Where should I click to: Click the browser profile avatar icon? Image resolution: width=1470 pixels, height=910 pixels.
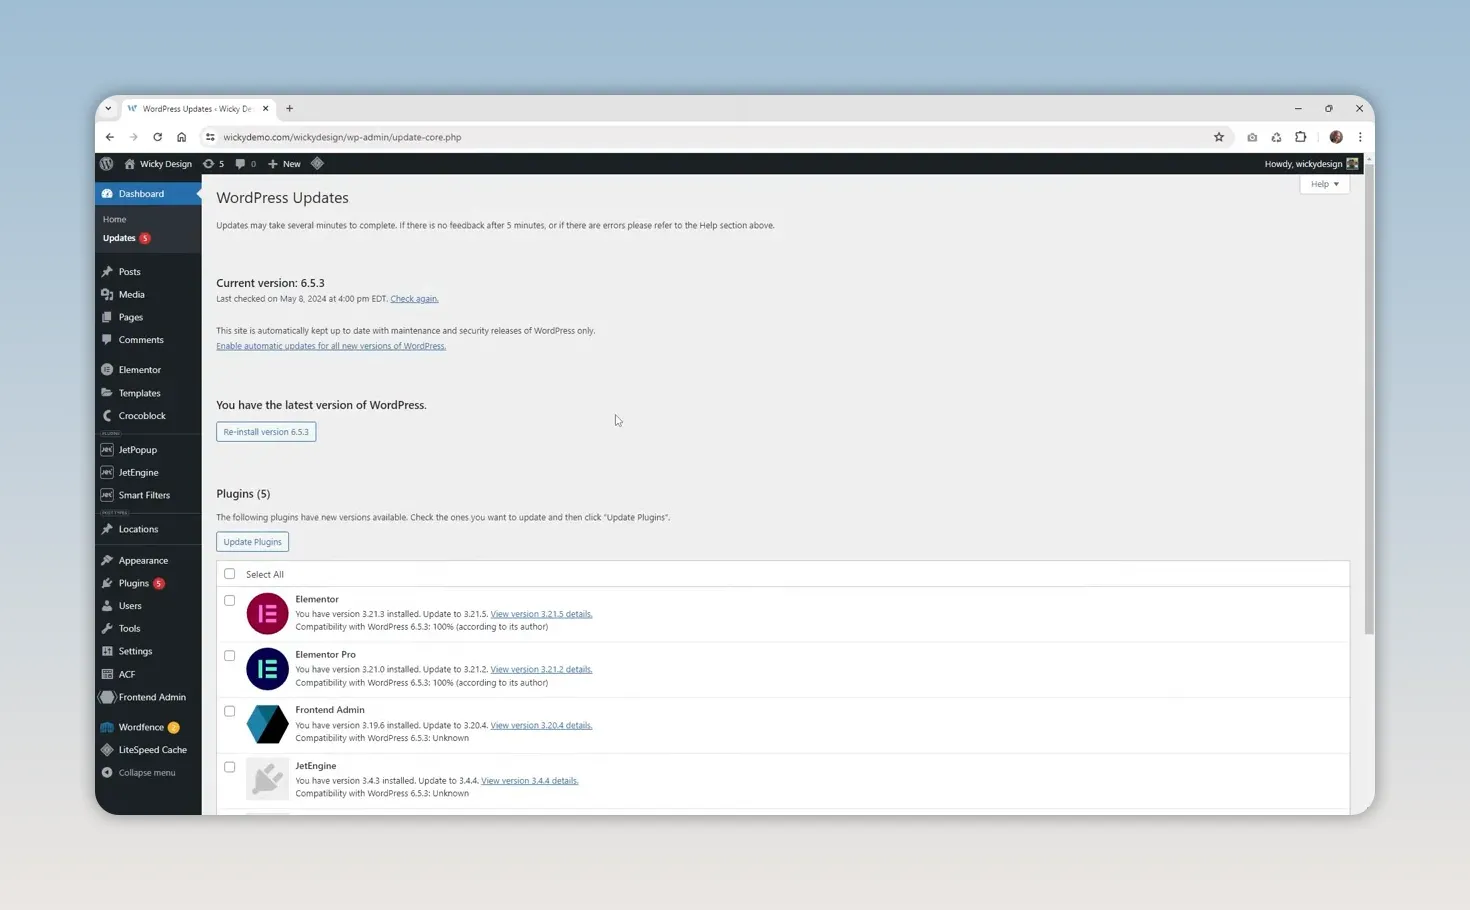click(x=1336, y=137)
